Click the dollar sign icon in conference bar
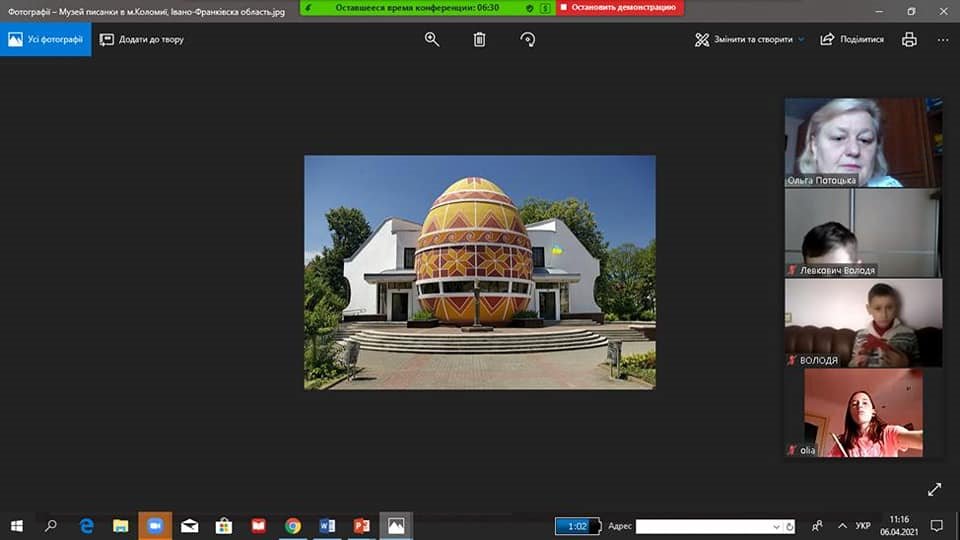 tap(544, 8)
